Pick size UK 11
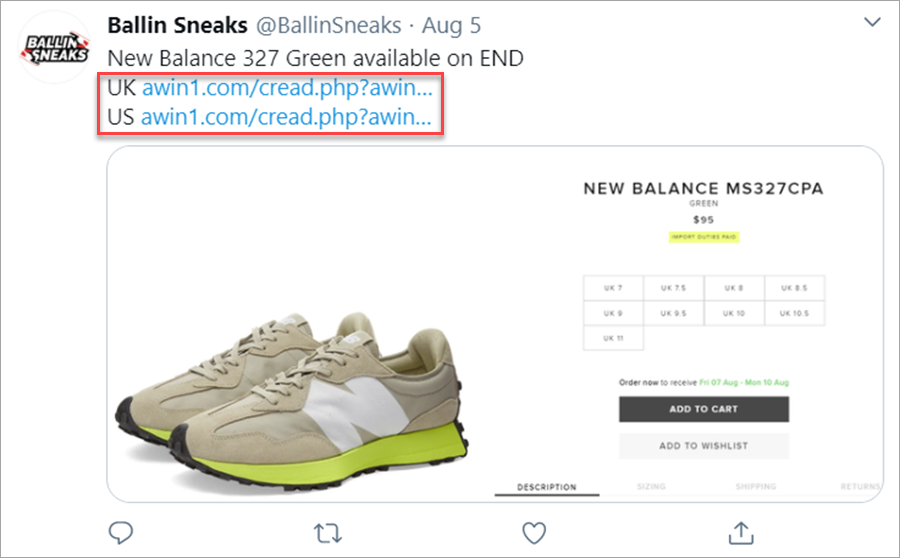900x558 pixels. (x=613, y=338)
